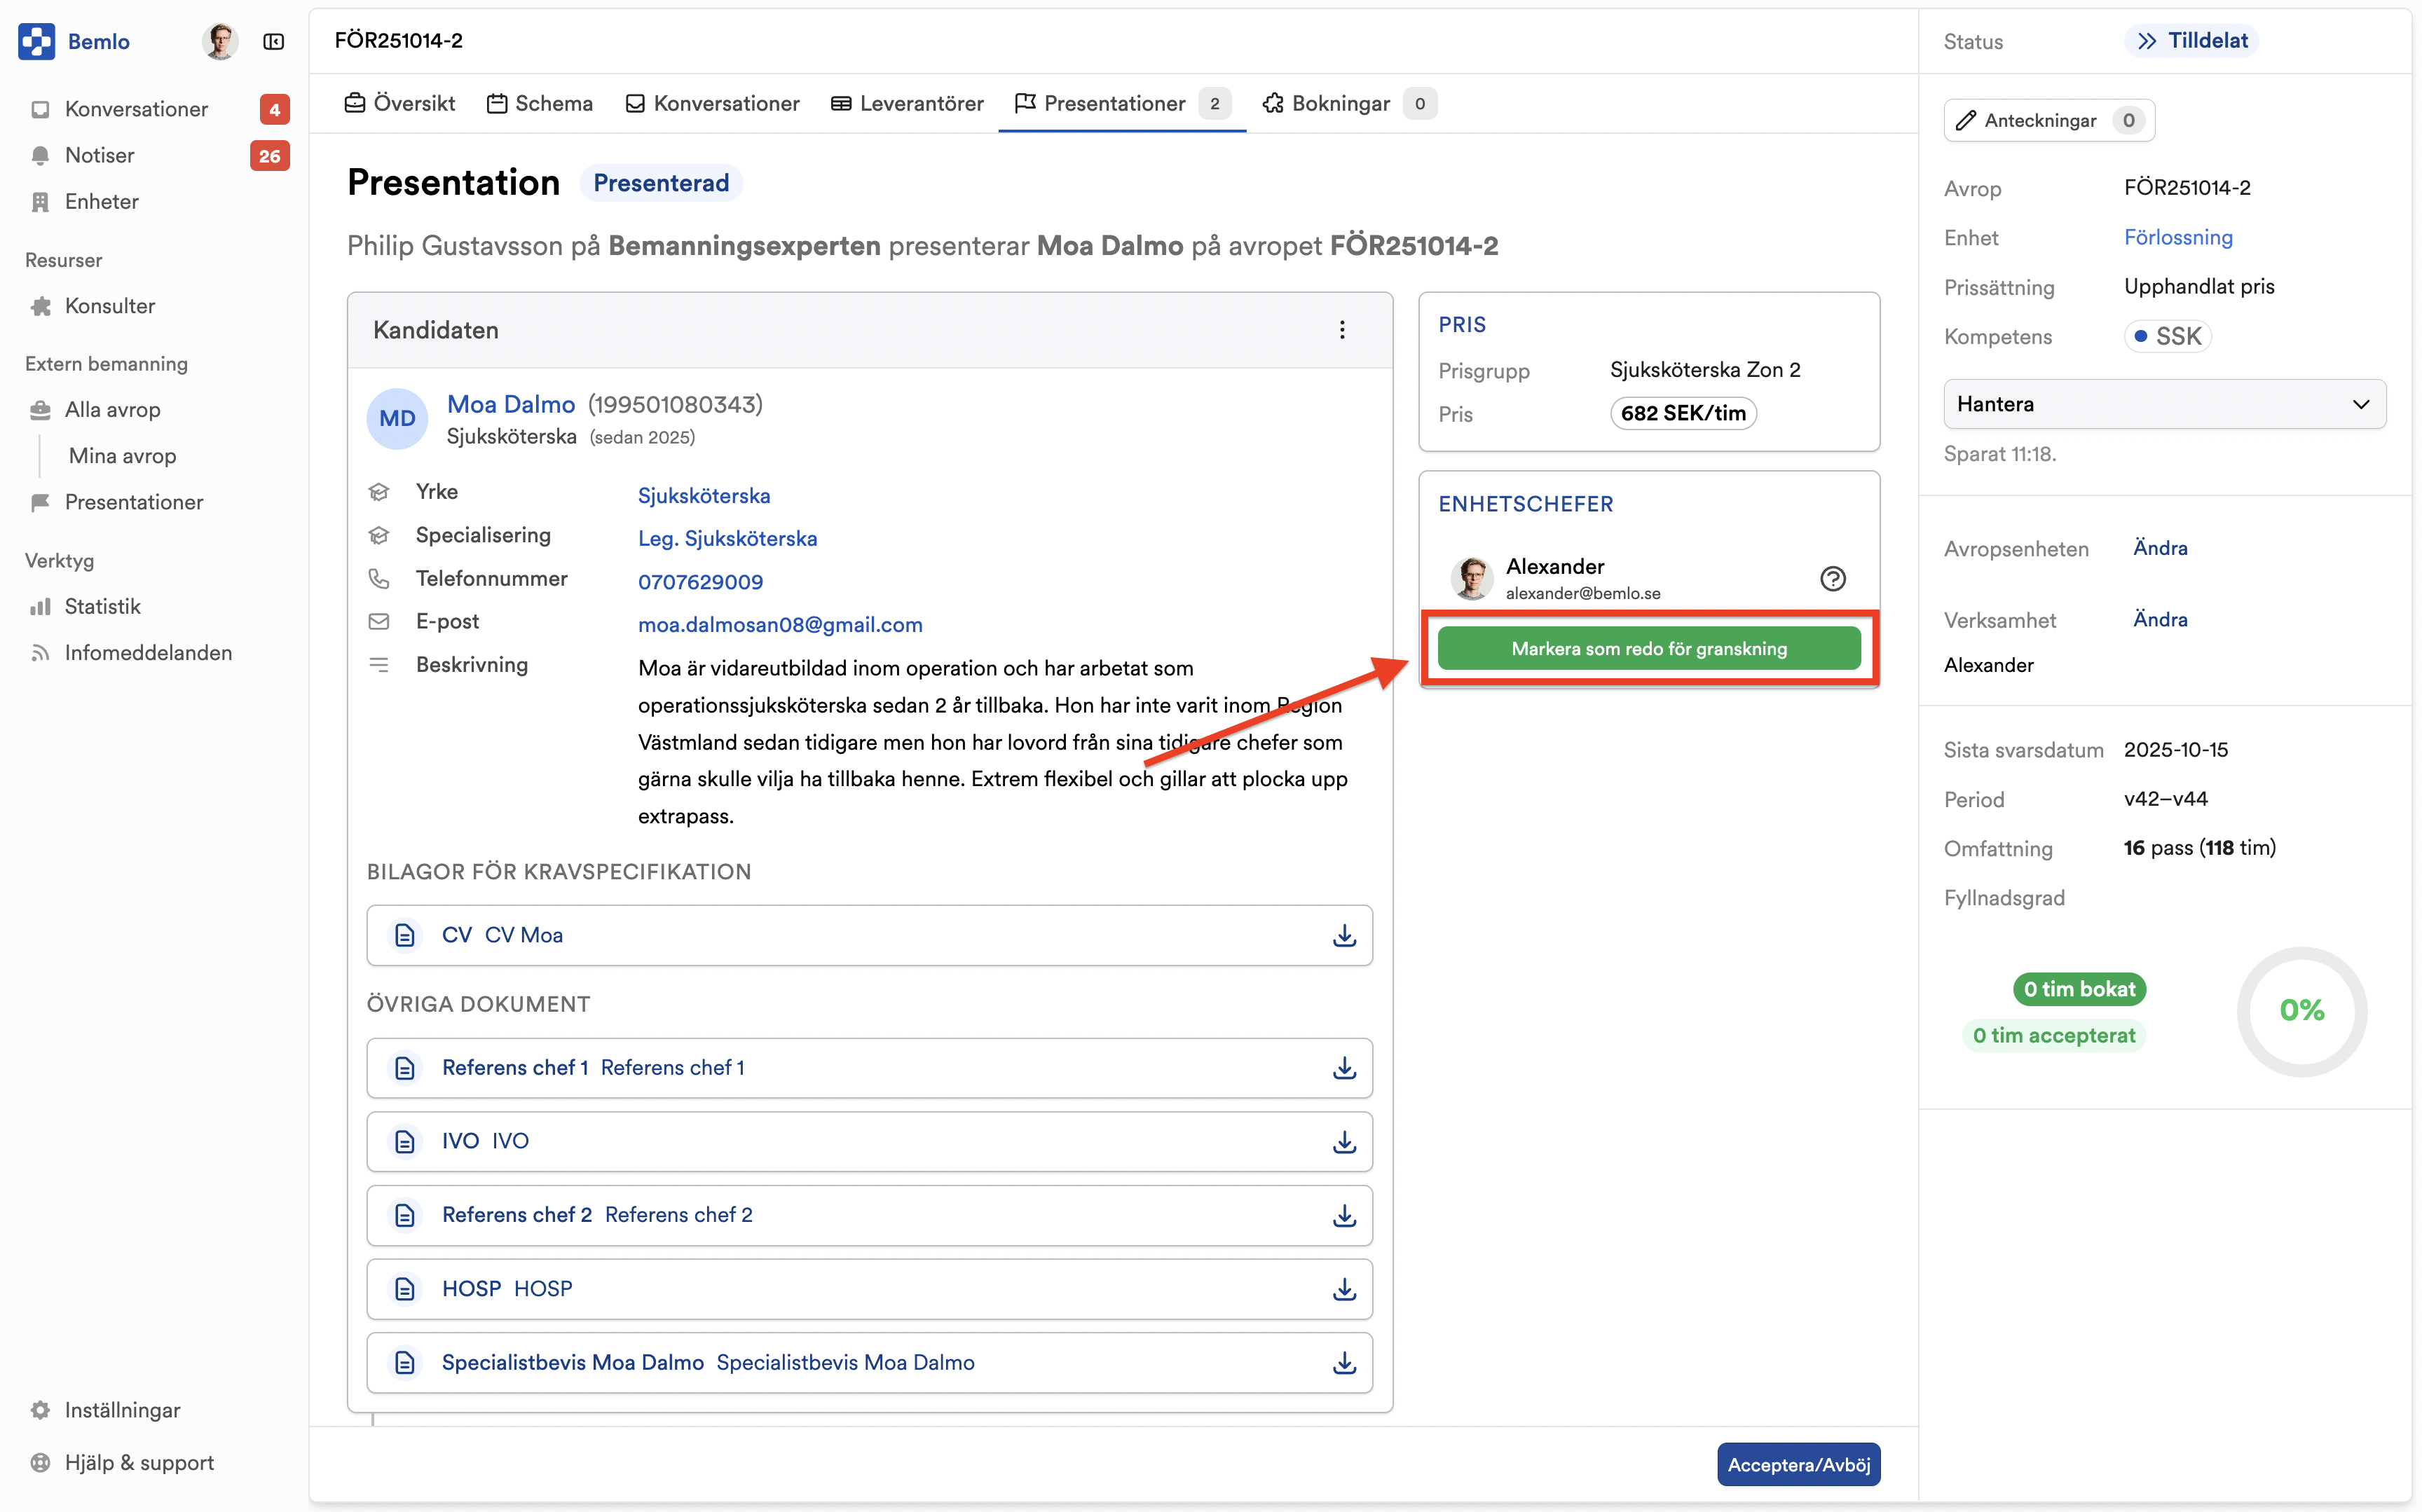The width and height of the screenshot is (2422, 1512).
Task: Click the Acceptera/Avböj button
Action: [1798, 1464]
